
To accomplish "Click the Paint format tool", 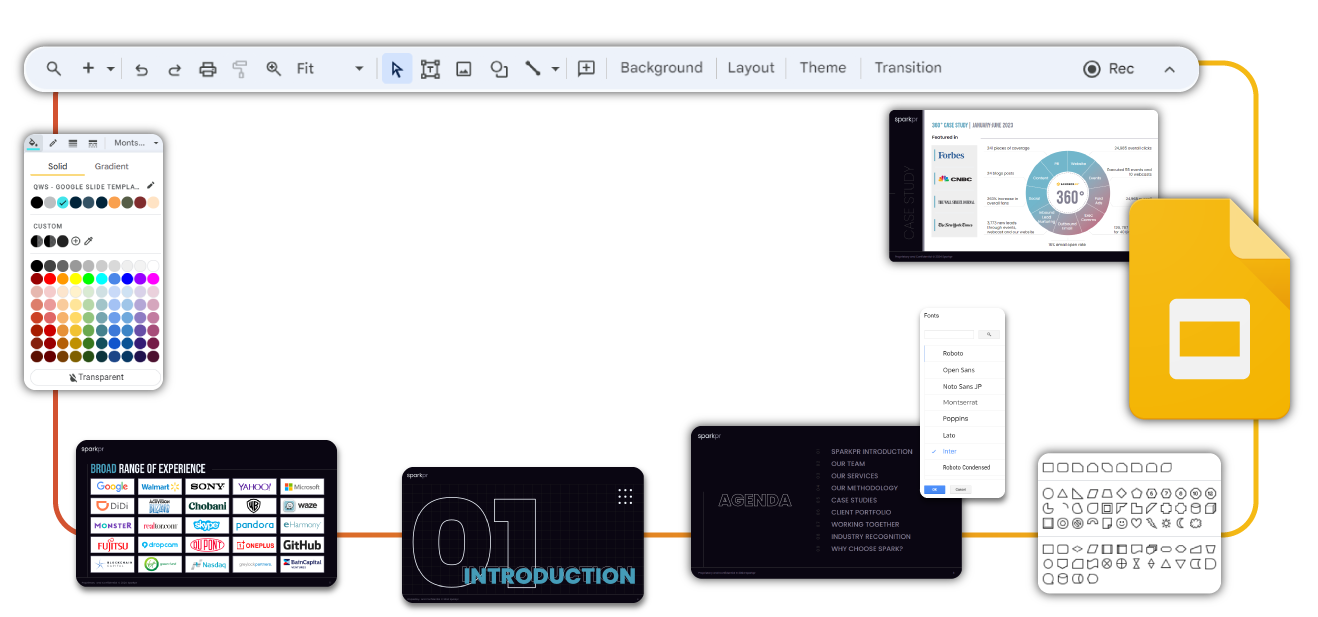I will (239, 68).
